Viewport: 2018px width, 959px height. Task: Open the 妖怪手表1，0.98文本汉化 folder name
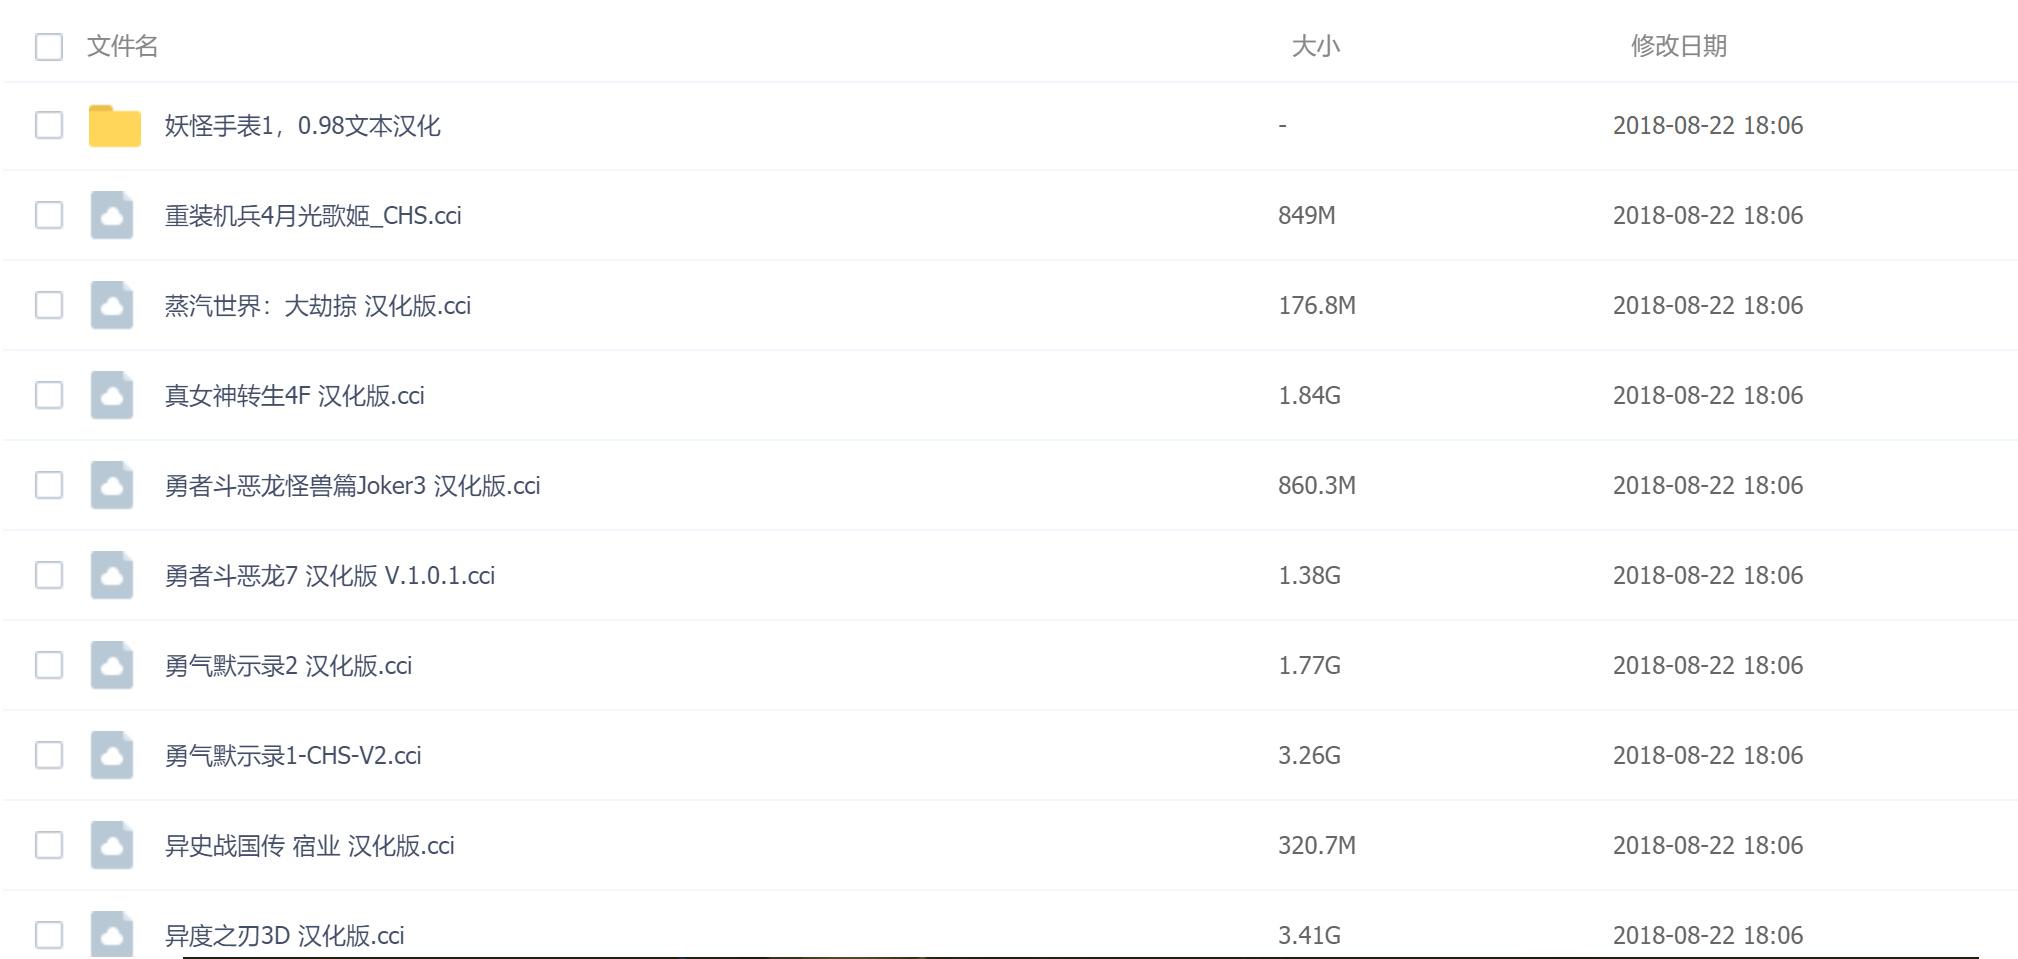coord(302,126)
